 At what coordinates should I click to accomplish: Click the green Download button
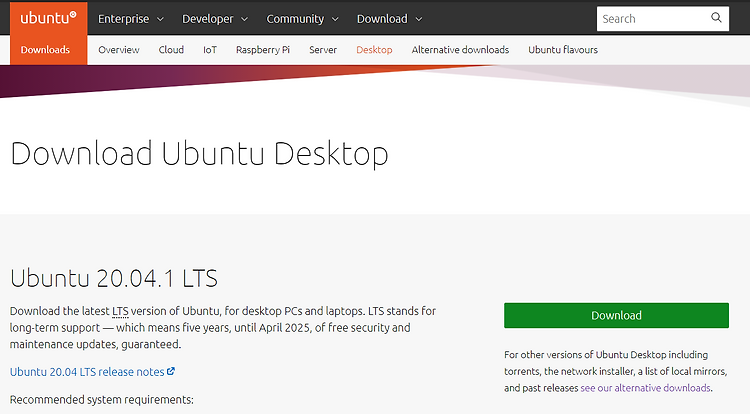coord(616,316)
